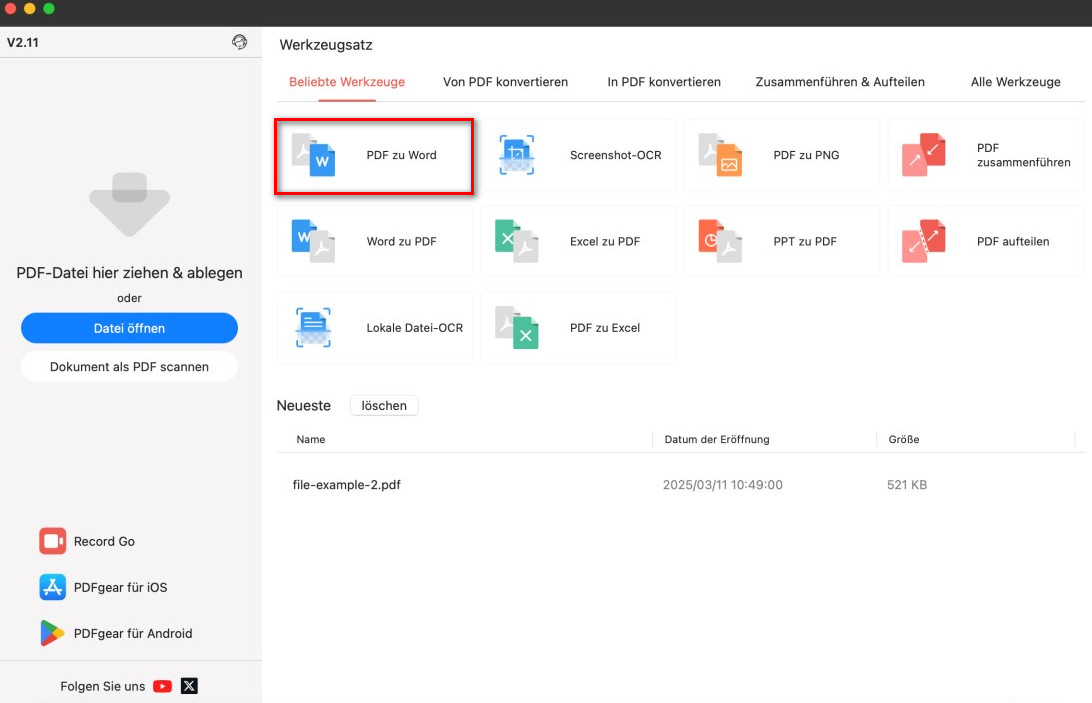This screenshot has width=1092, height=703.
Task: Open the Alle Werkzeuge tab
Action: 1015,82
